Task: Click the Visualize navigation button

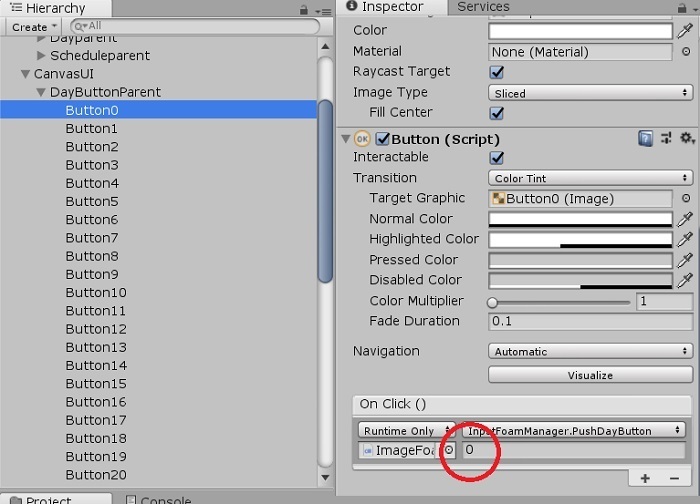Action: (x=590, y=375)
